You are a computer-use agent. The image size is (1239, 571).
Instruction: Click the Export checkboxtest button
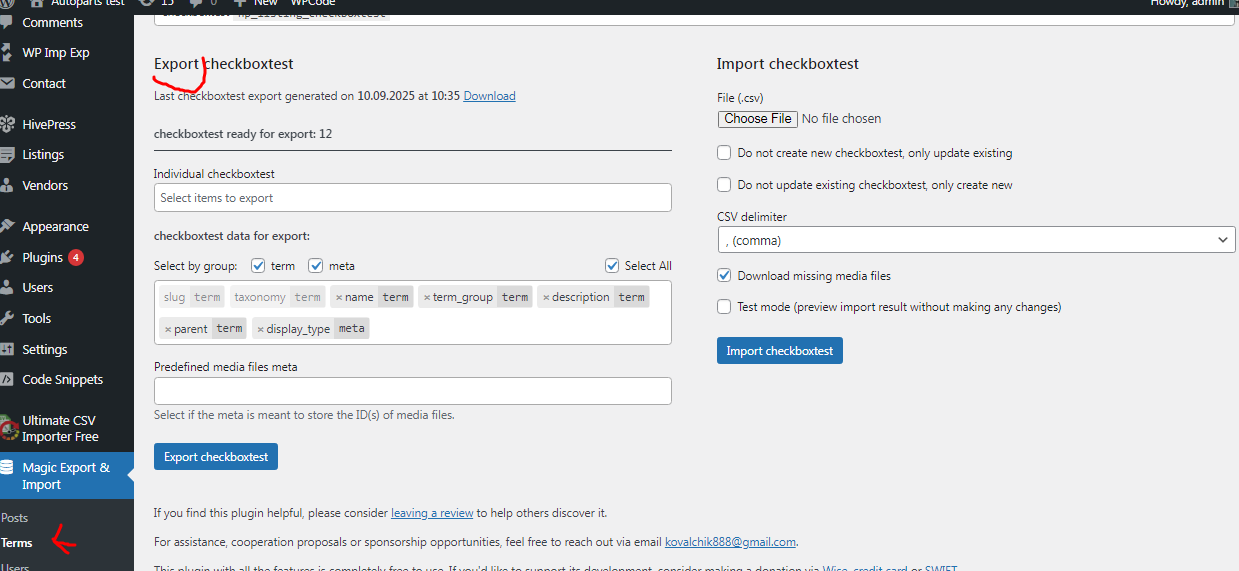coord(216,457)
